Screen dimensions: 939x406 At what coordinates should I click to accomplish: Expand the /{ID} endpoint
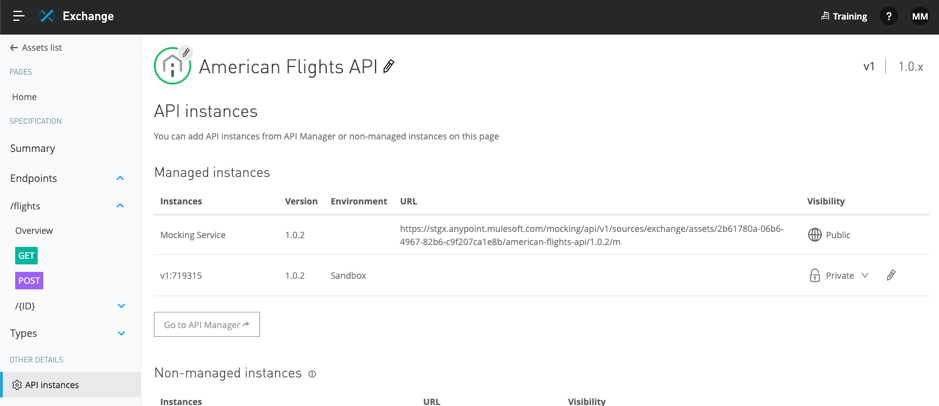pos(122,306)
